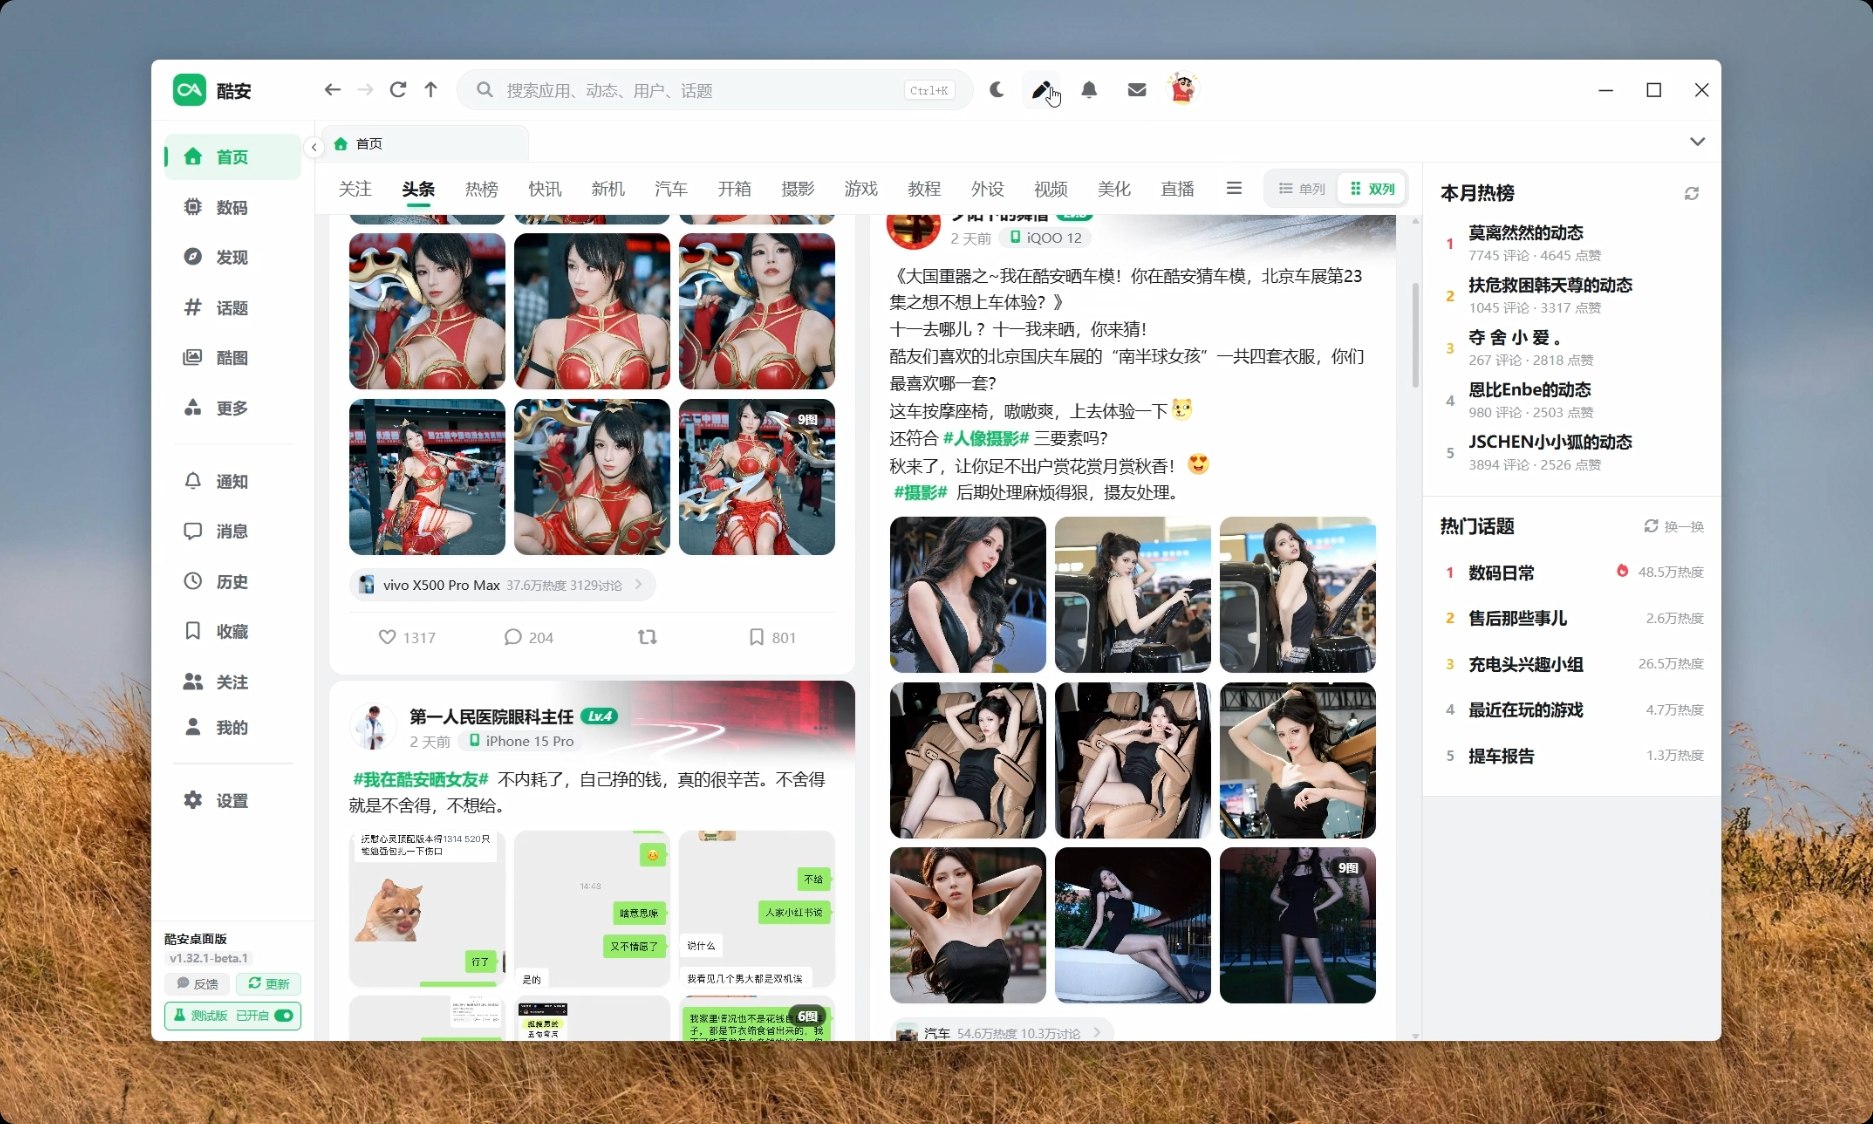The height and width of the screenshot is (1124, 1873).
Task: Open 酷图 in the sidebar
Action: click(232, 357)
